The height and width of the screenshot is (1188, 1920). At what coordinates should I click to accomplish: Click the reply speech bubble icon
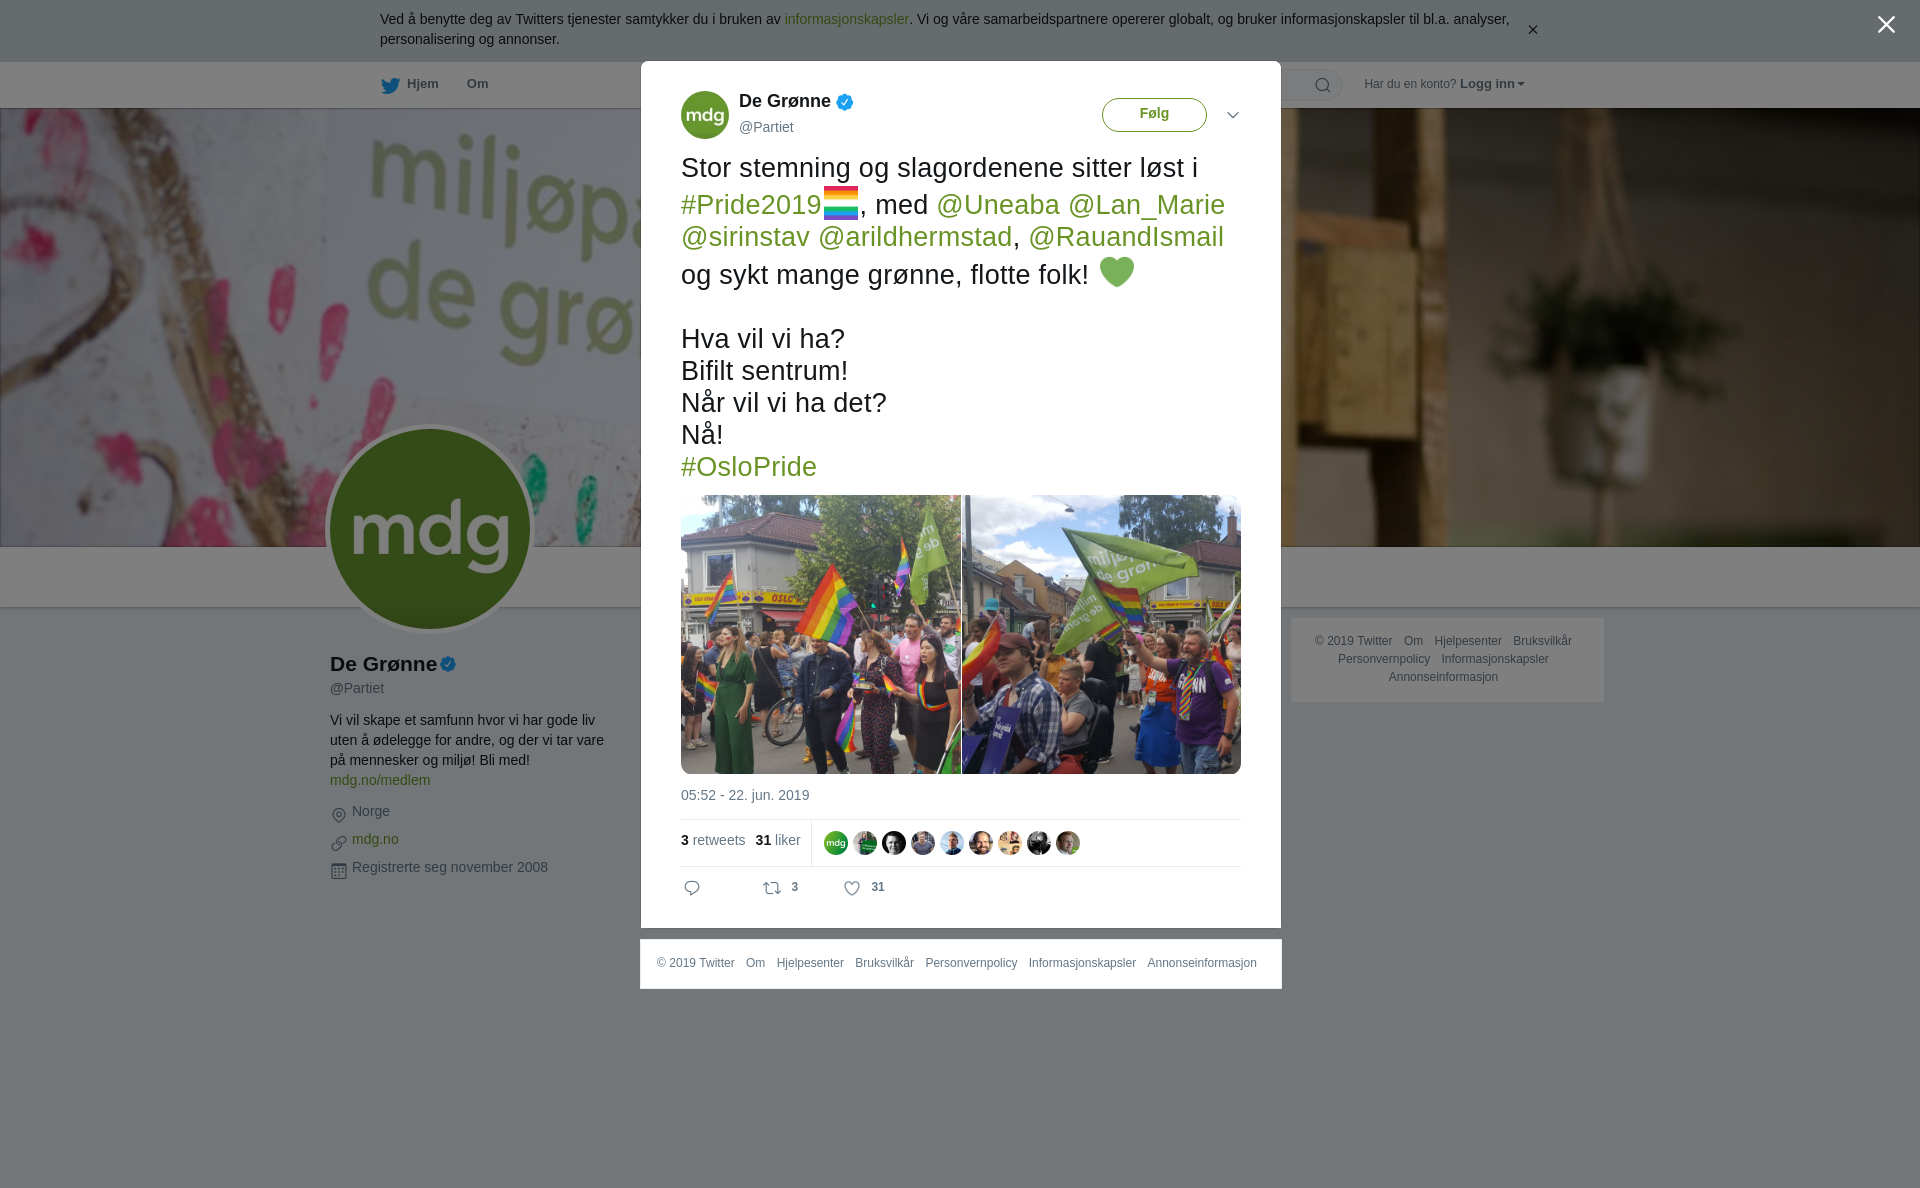[692, 888]
